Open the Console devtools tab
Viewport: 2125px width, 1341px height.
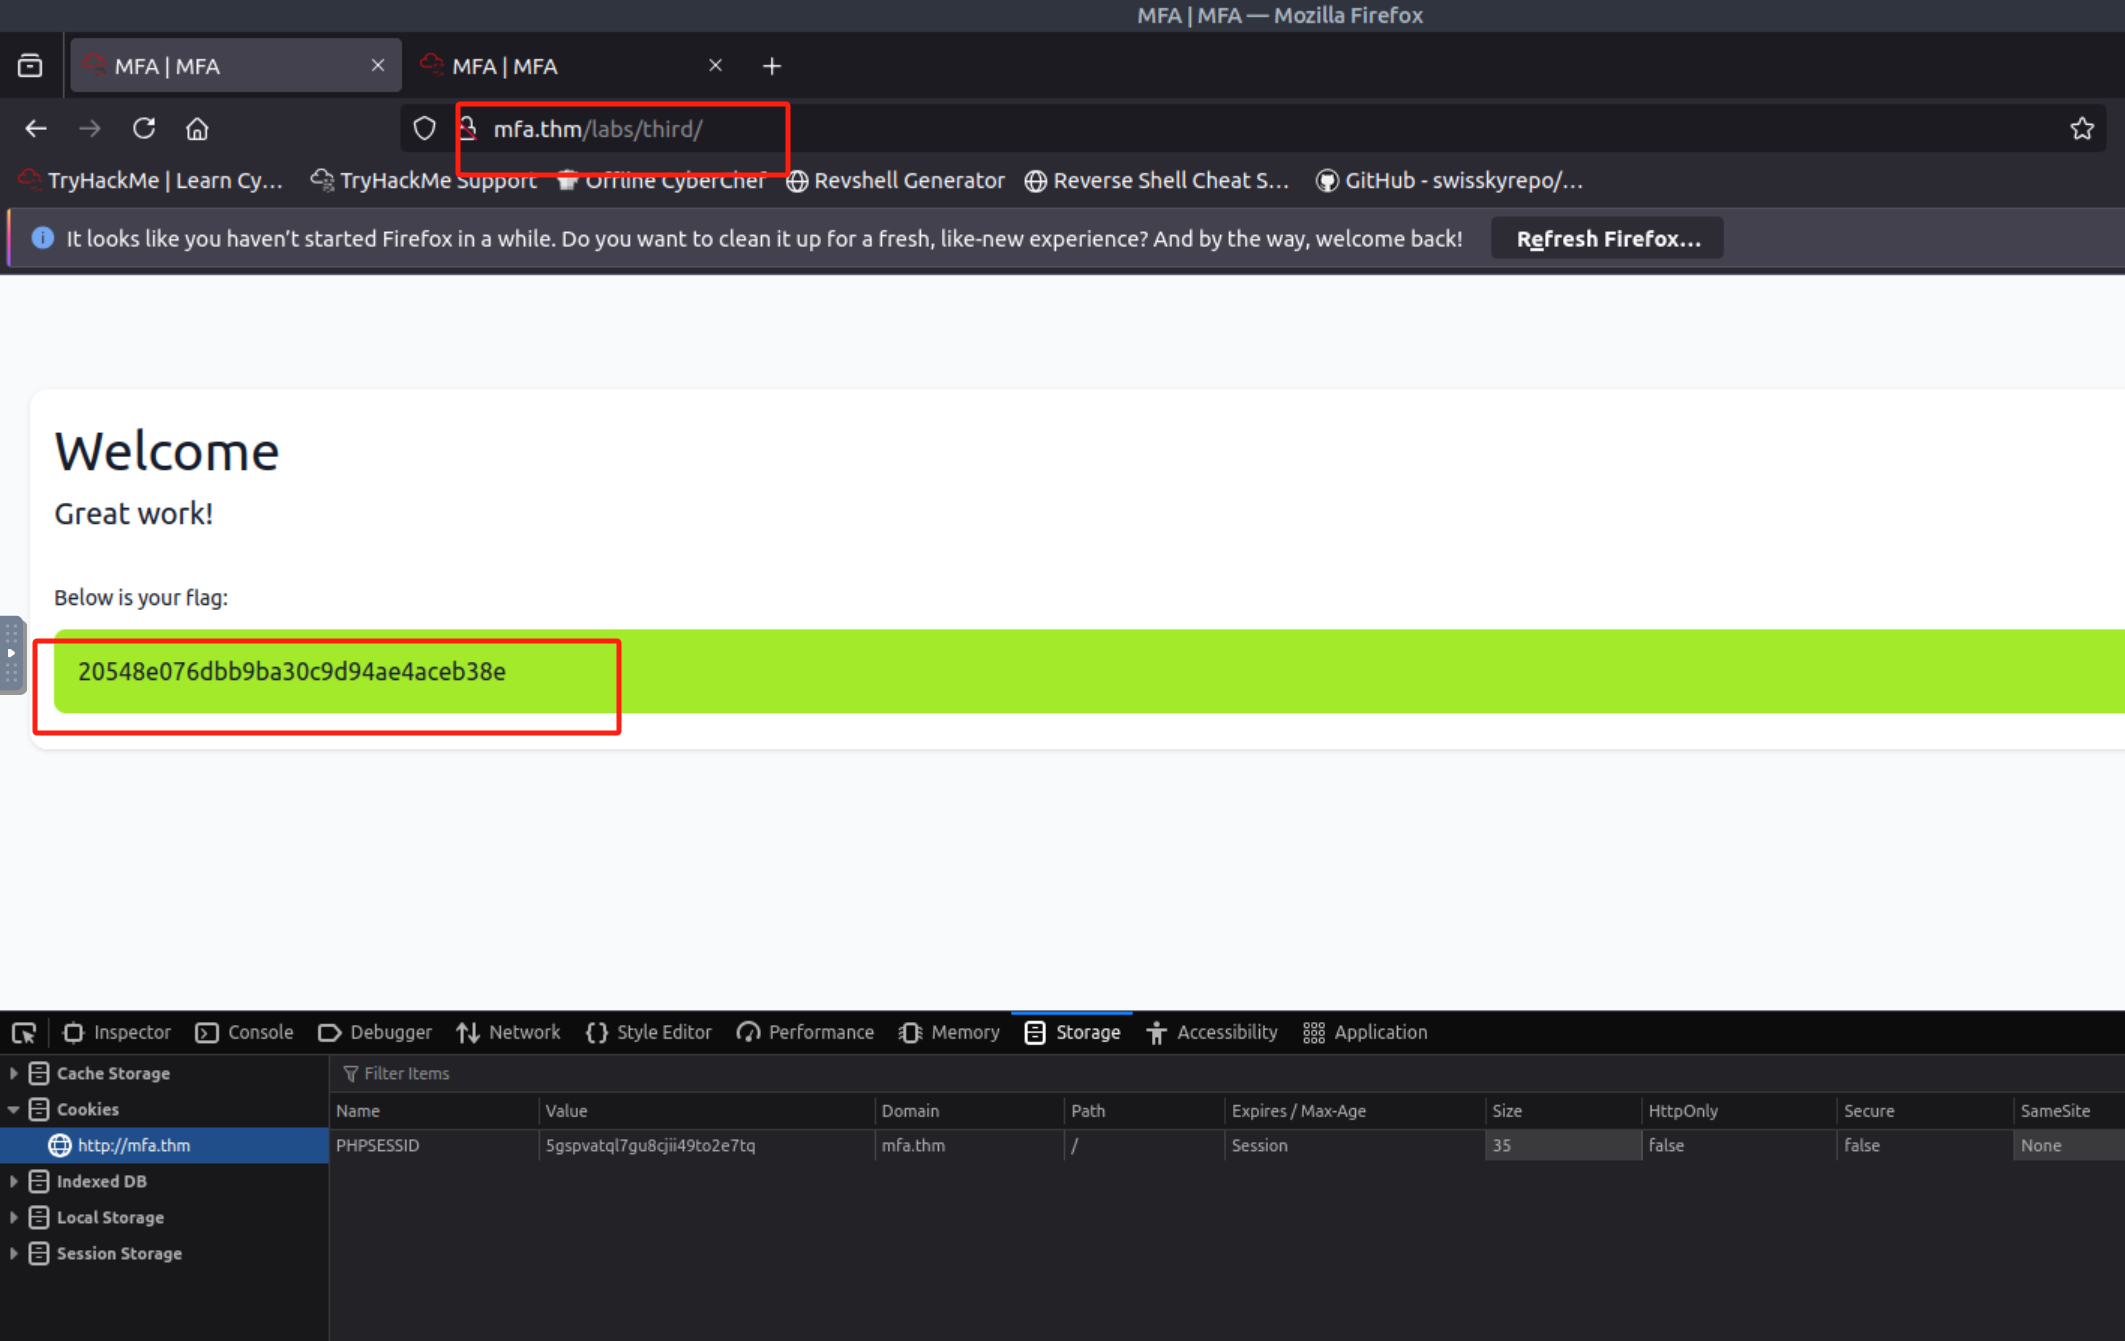coord(245,1033)
